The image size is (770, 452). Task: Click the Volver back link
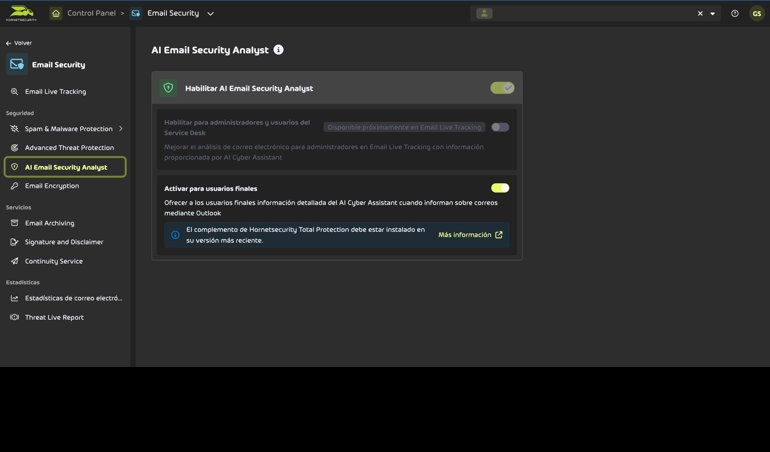pos(19,43)
